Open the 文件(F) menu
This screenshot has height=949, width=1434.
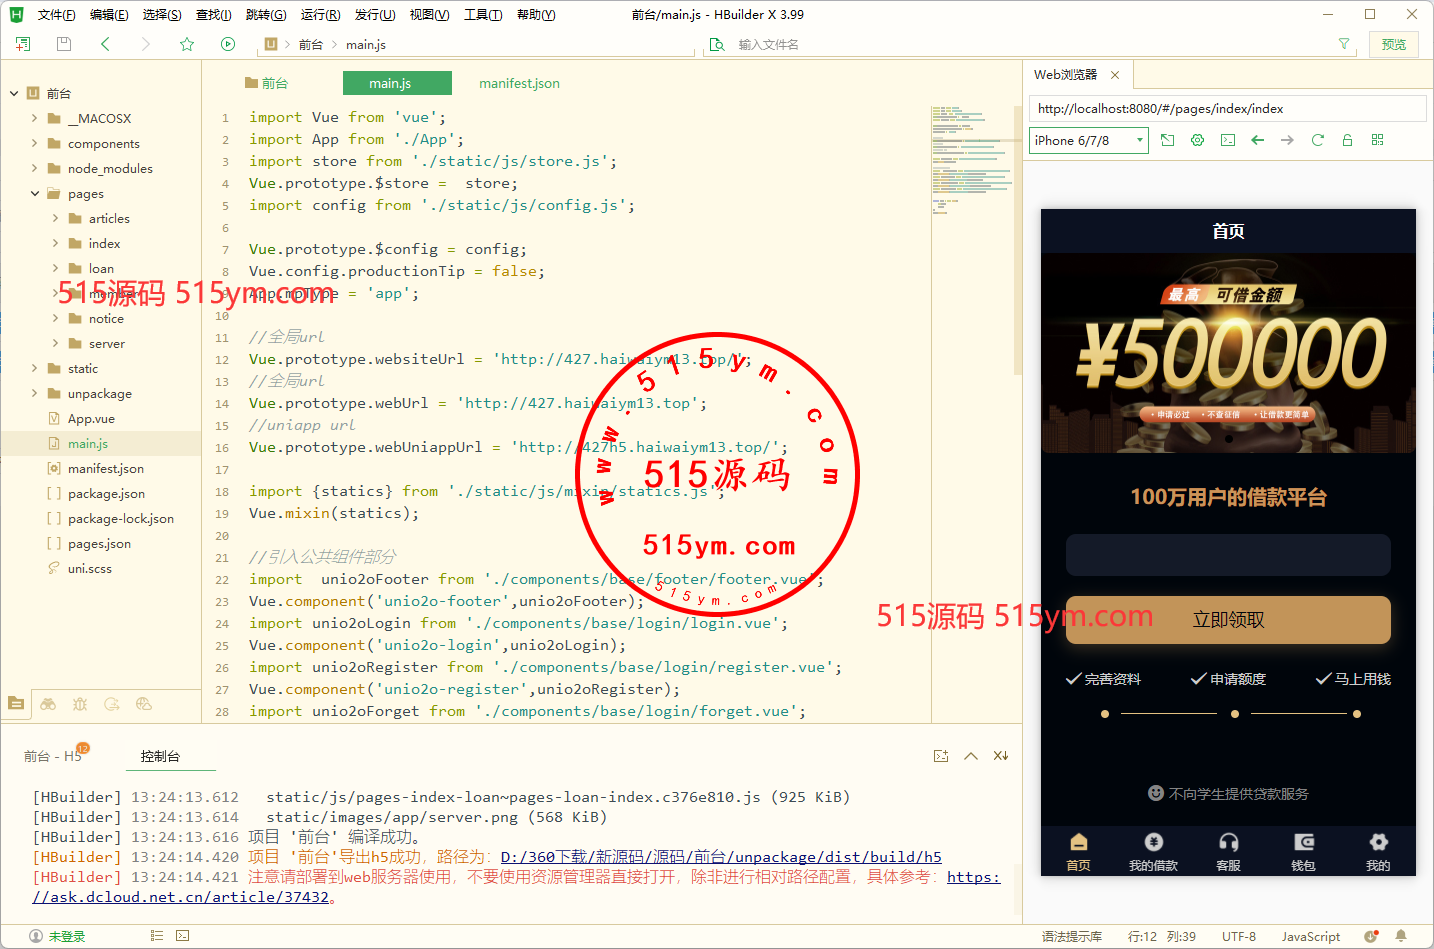click(57, 15)
